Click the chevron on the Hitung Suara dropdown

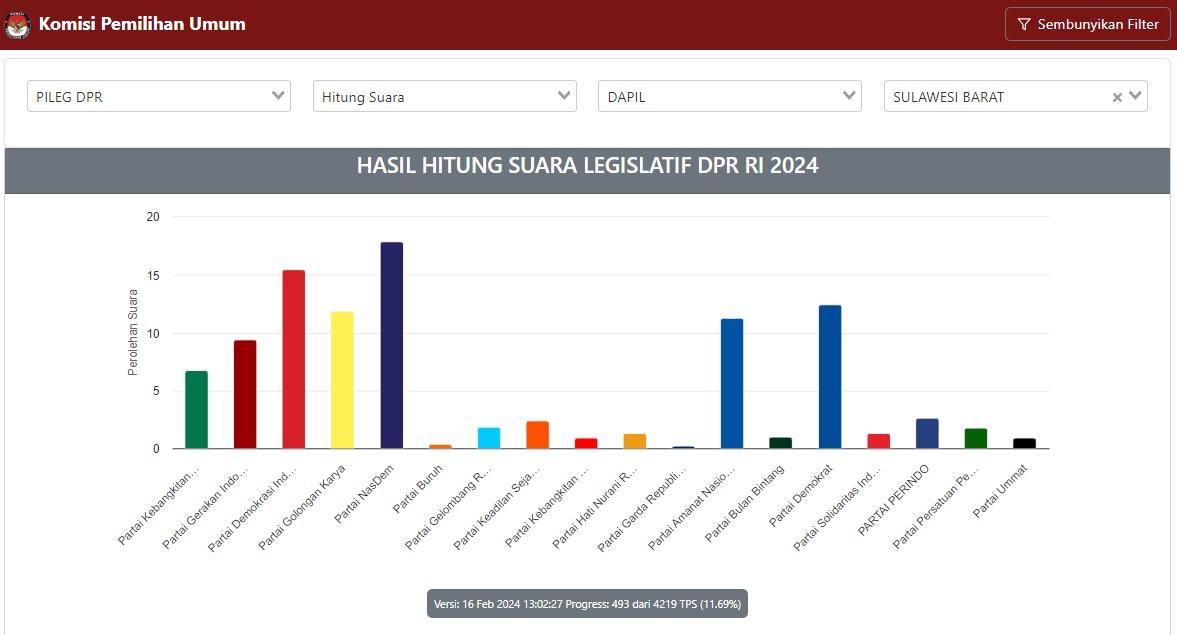coord(565,95)
